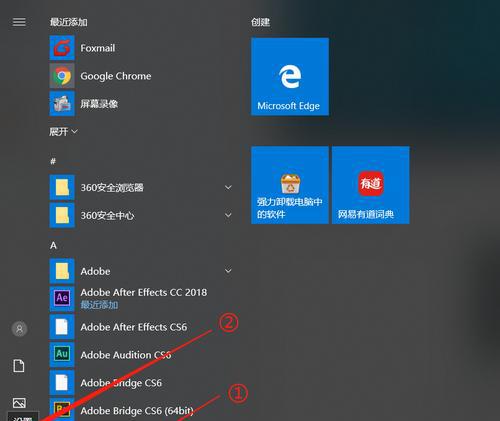Launch Adobe Audition CS6
Screen dimensions: 500x421
(126, 355)
